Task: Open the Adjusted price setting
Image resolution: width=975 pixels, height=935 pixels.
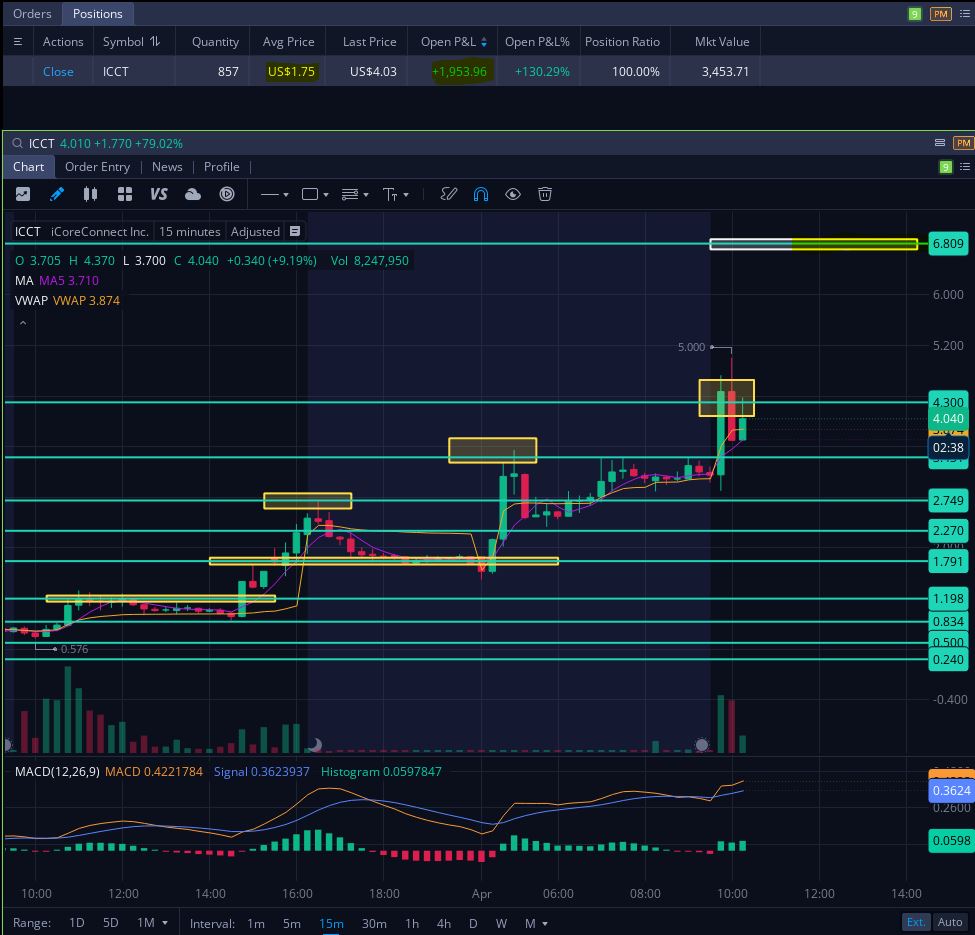Action: point(255,231)
